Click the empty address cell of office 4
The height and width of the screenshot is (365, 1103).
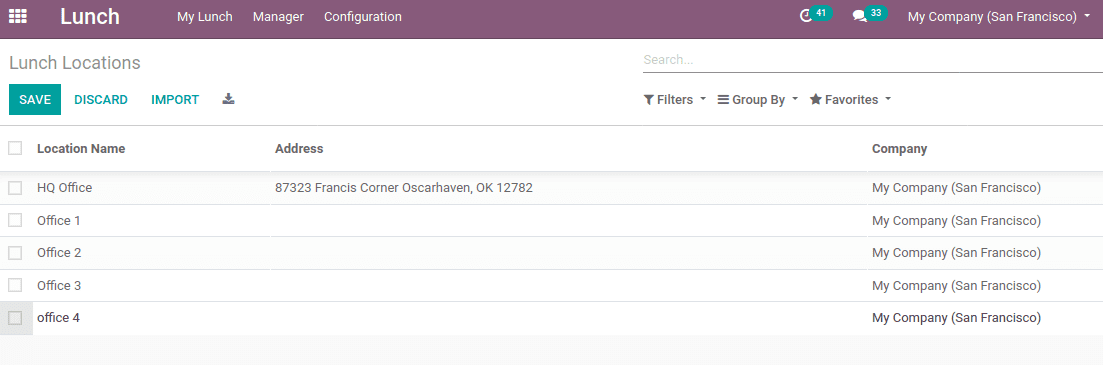(569, 318)
